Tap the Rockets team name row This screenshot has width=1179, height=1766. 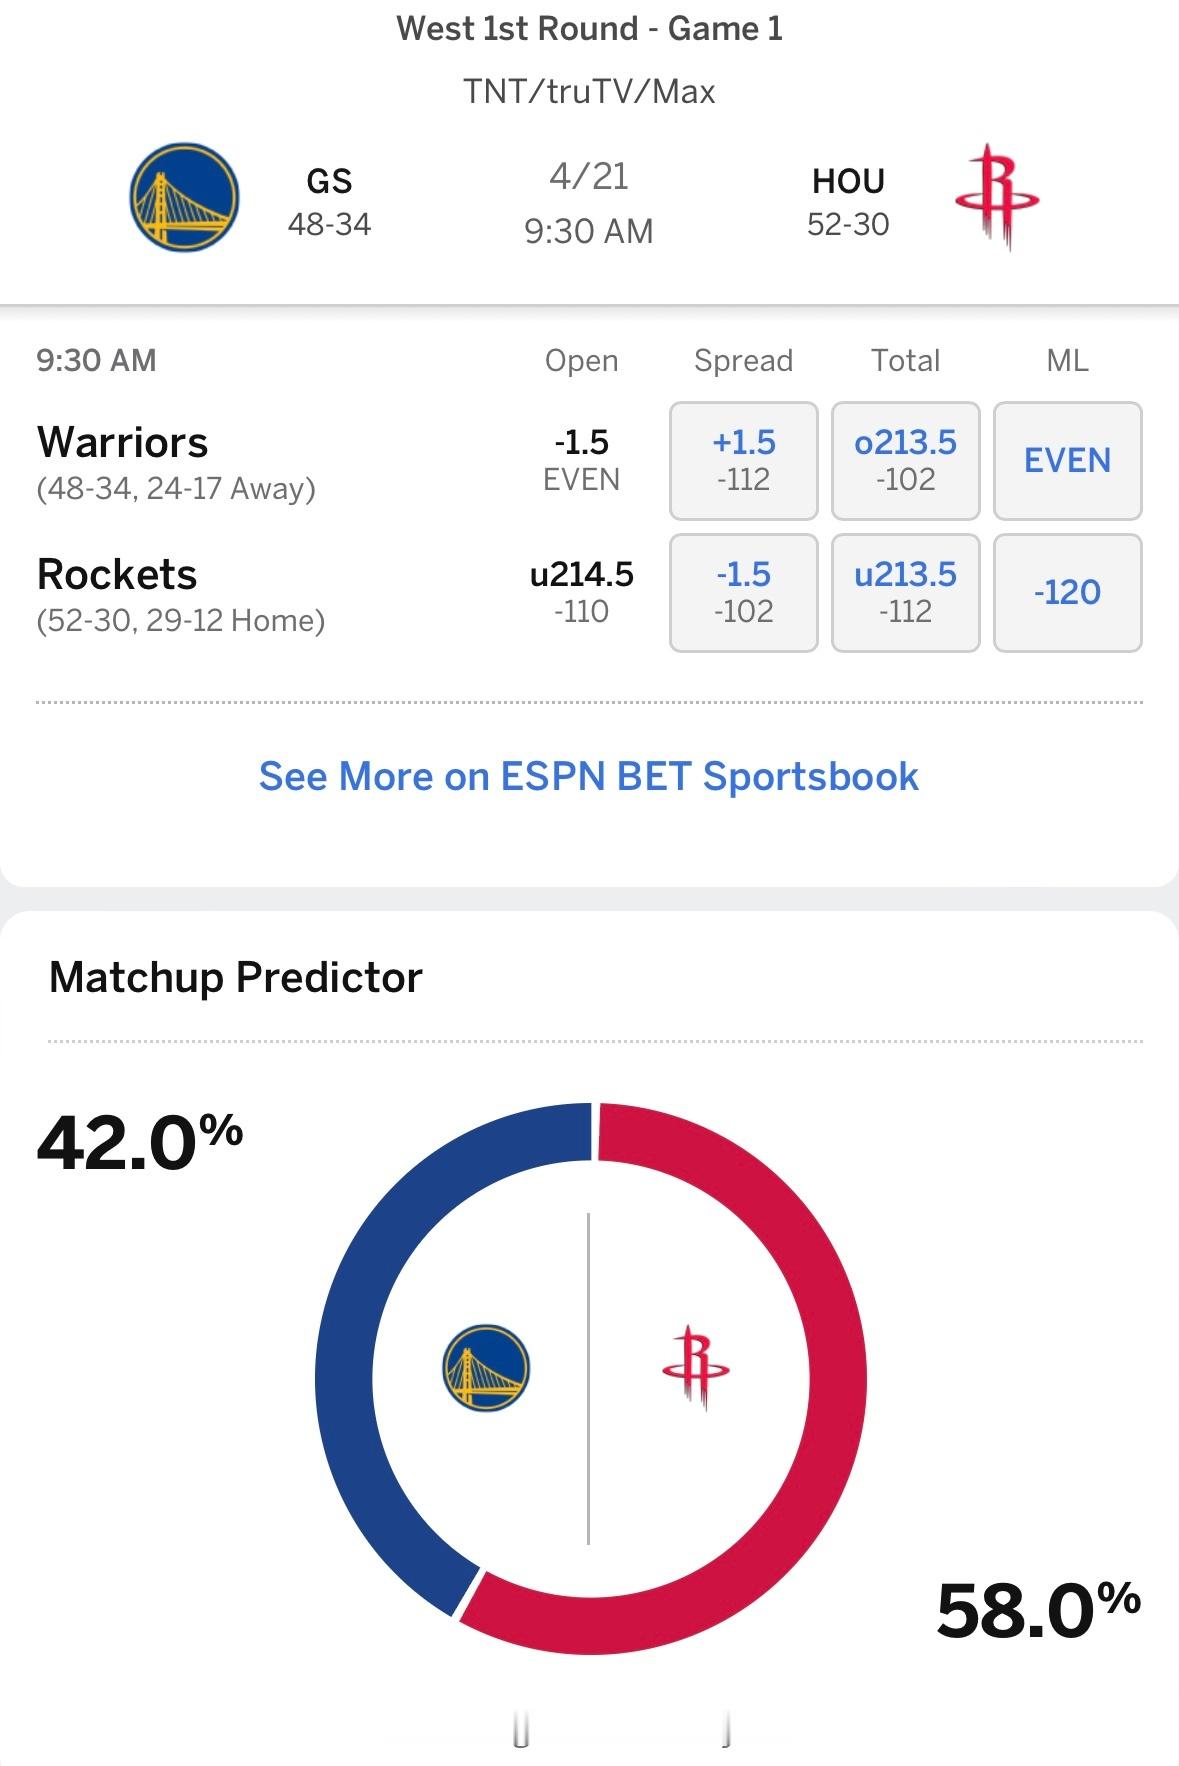181,593
